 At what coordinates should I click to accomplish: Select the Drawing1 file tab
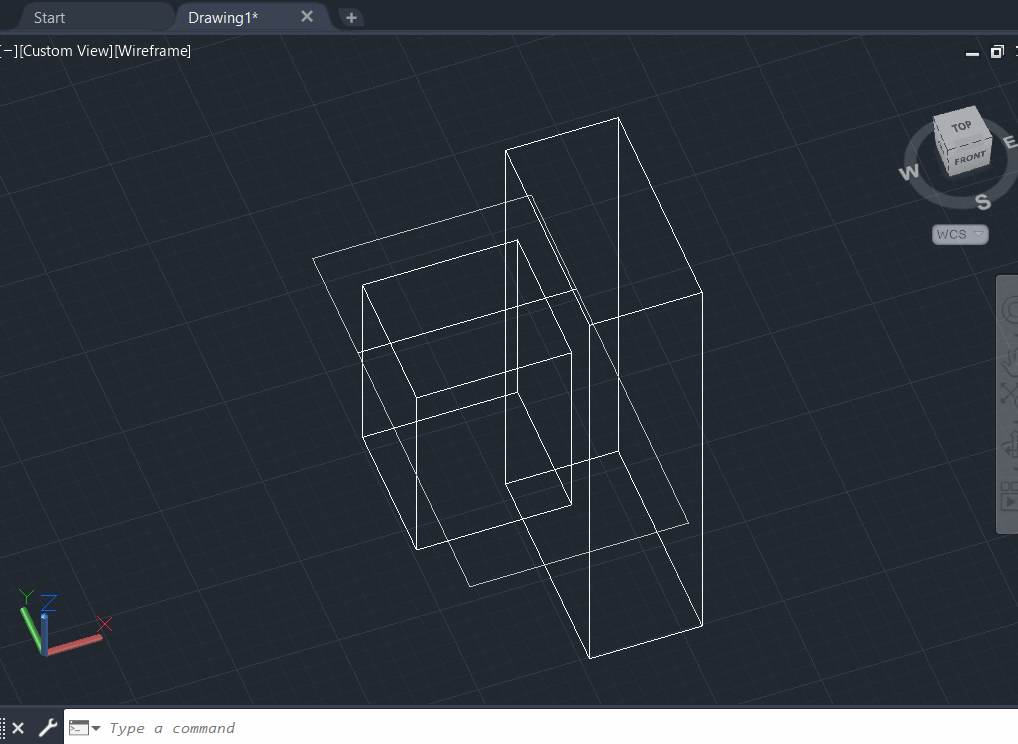[222, 16]
